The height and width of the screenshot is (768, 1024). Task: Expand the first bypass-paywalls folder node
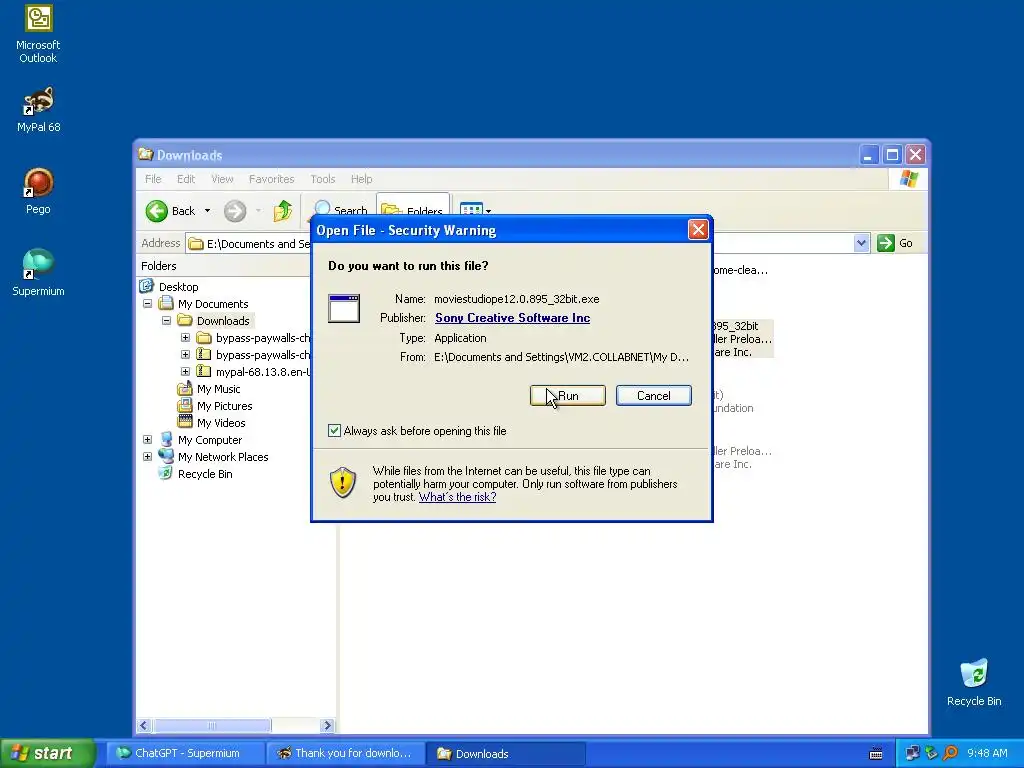point(185,338)
